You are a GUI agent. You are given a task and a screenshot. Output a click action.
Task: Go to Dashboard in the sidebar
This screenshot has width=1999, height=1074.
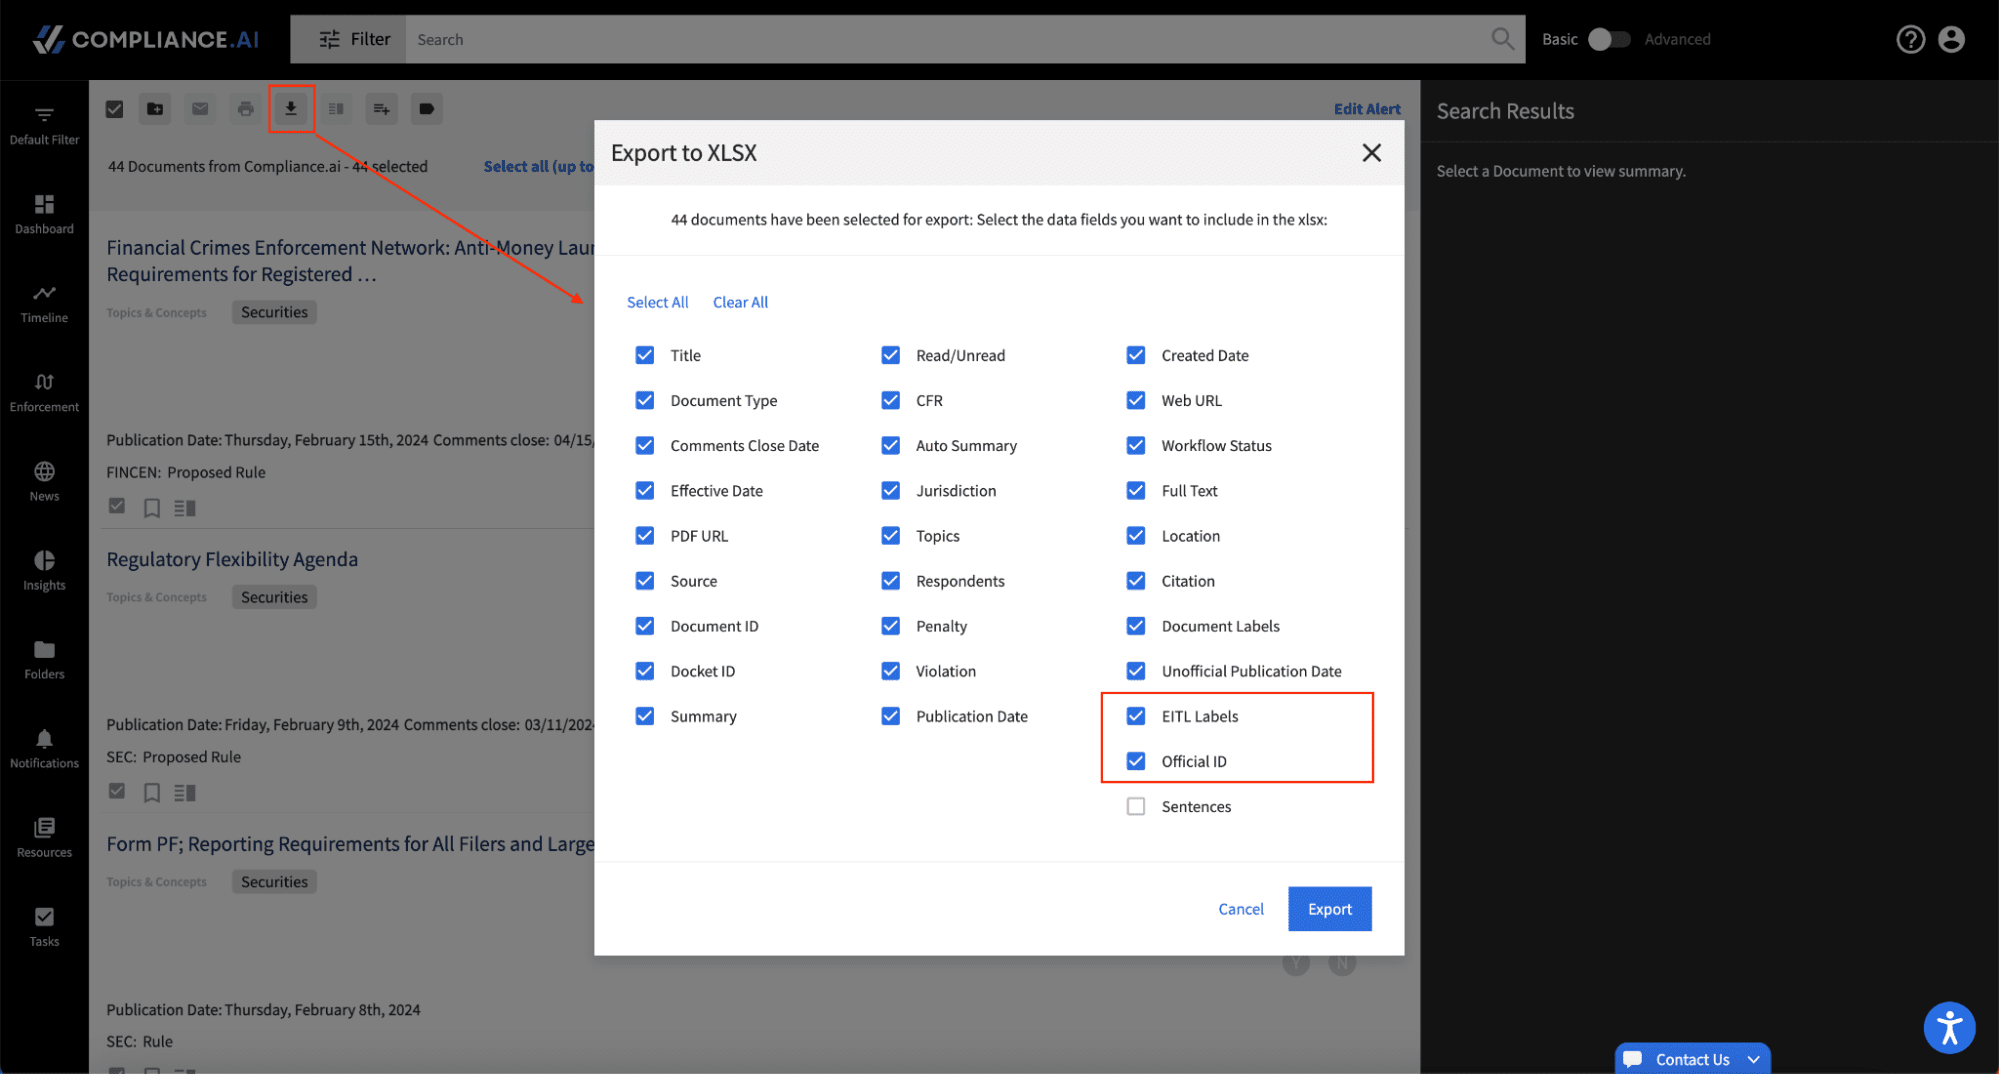tap(44, 214)
